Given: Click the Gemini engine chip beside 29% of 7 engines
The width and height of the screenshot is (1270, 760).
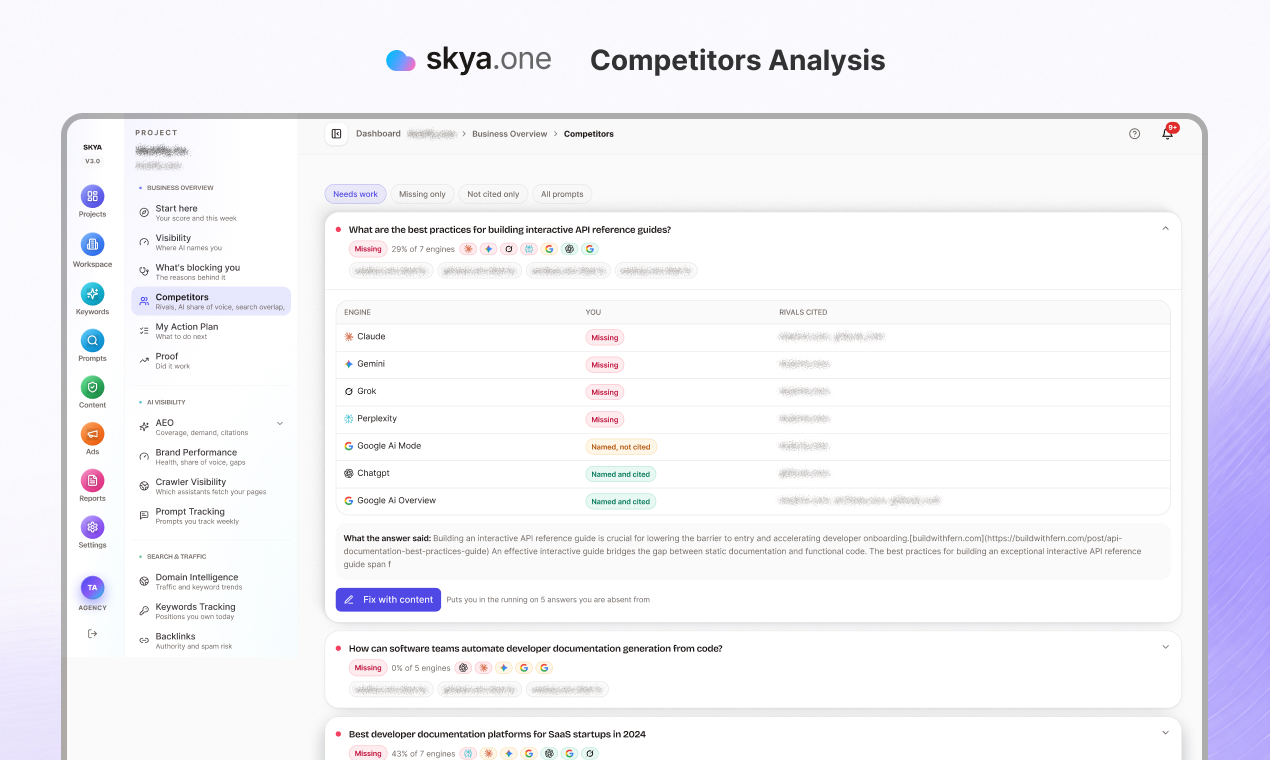Looking at the screenshot, I should [488, 249].
